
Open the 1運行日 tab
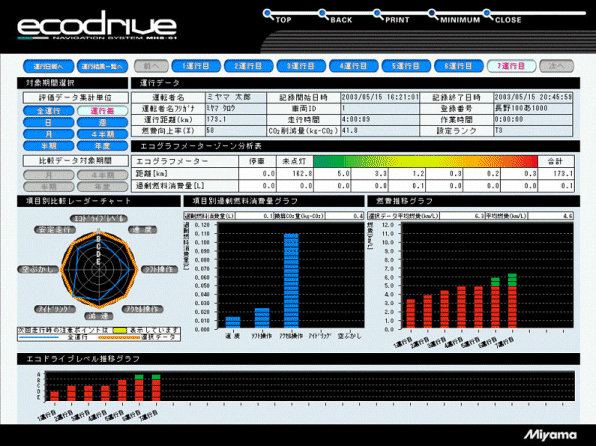(196, 66)
